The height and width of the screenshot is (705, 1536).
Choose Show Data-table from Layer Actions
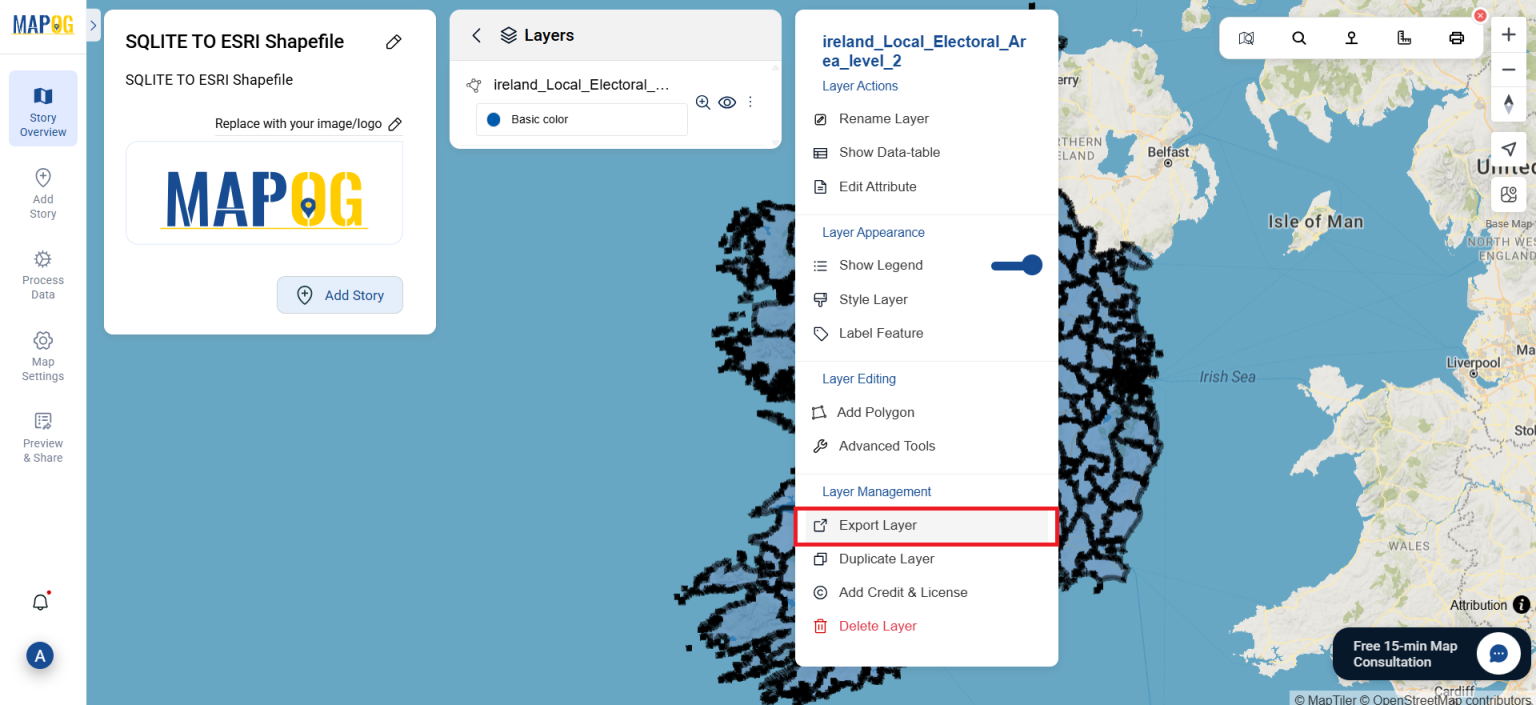point(888,152)
